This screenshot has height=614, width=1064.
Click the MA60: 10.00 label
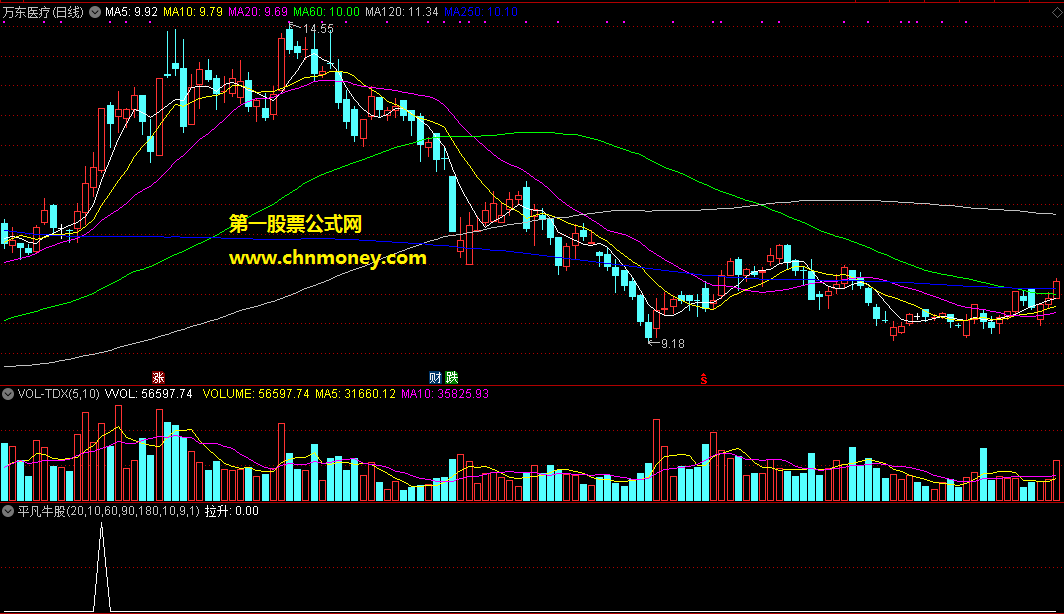click(326, 12)
